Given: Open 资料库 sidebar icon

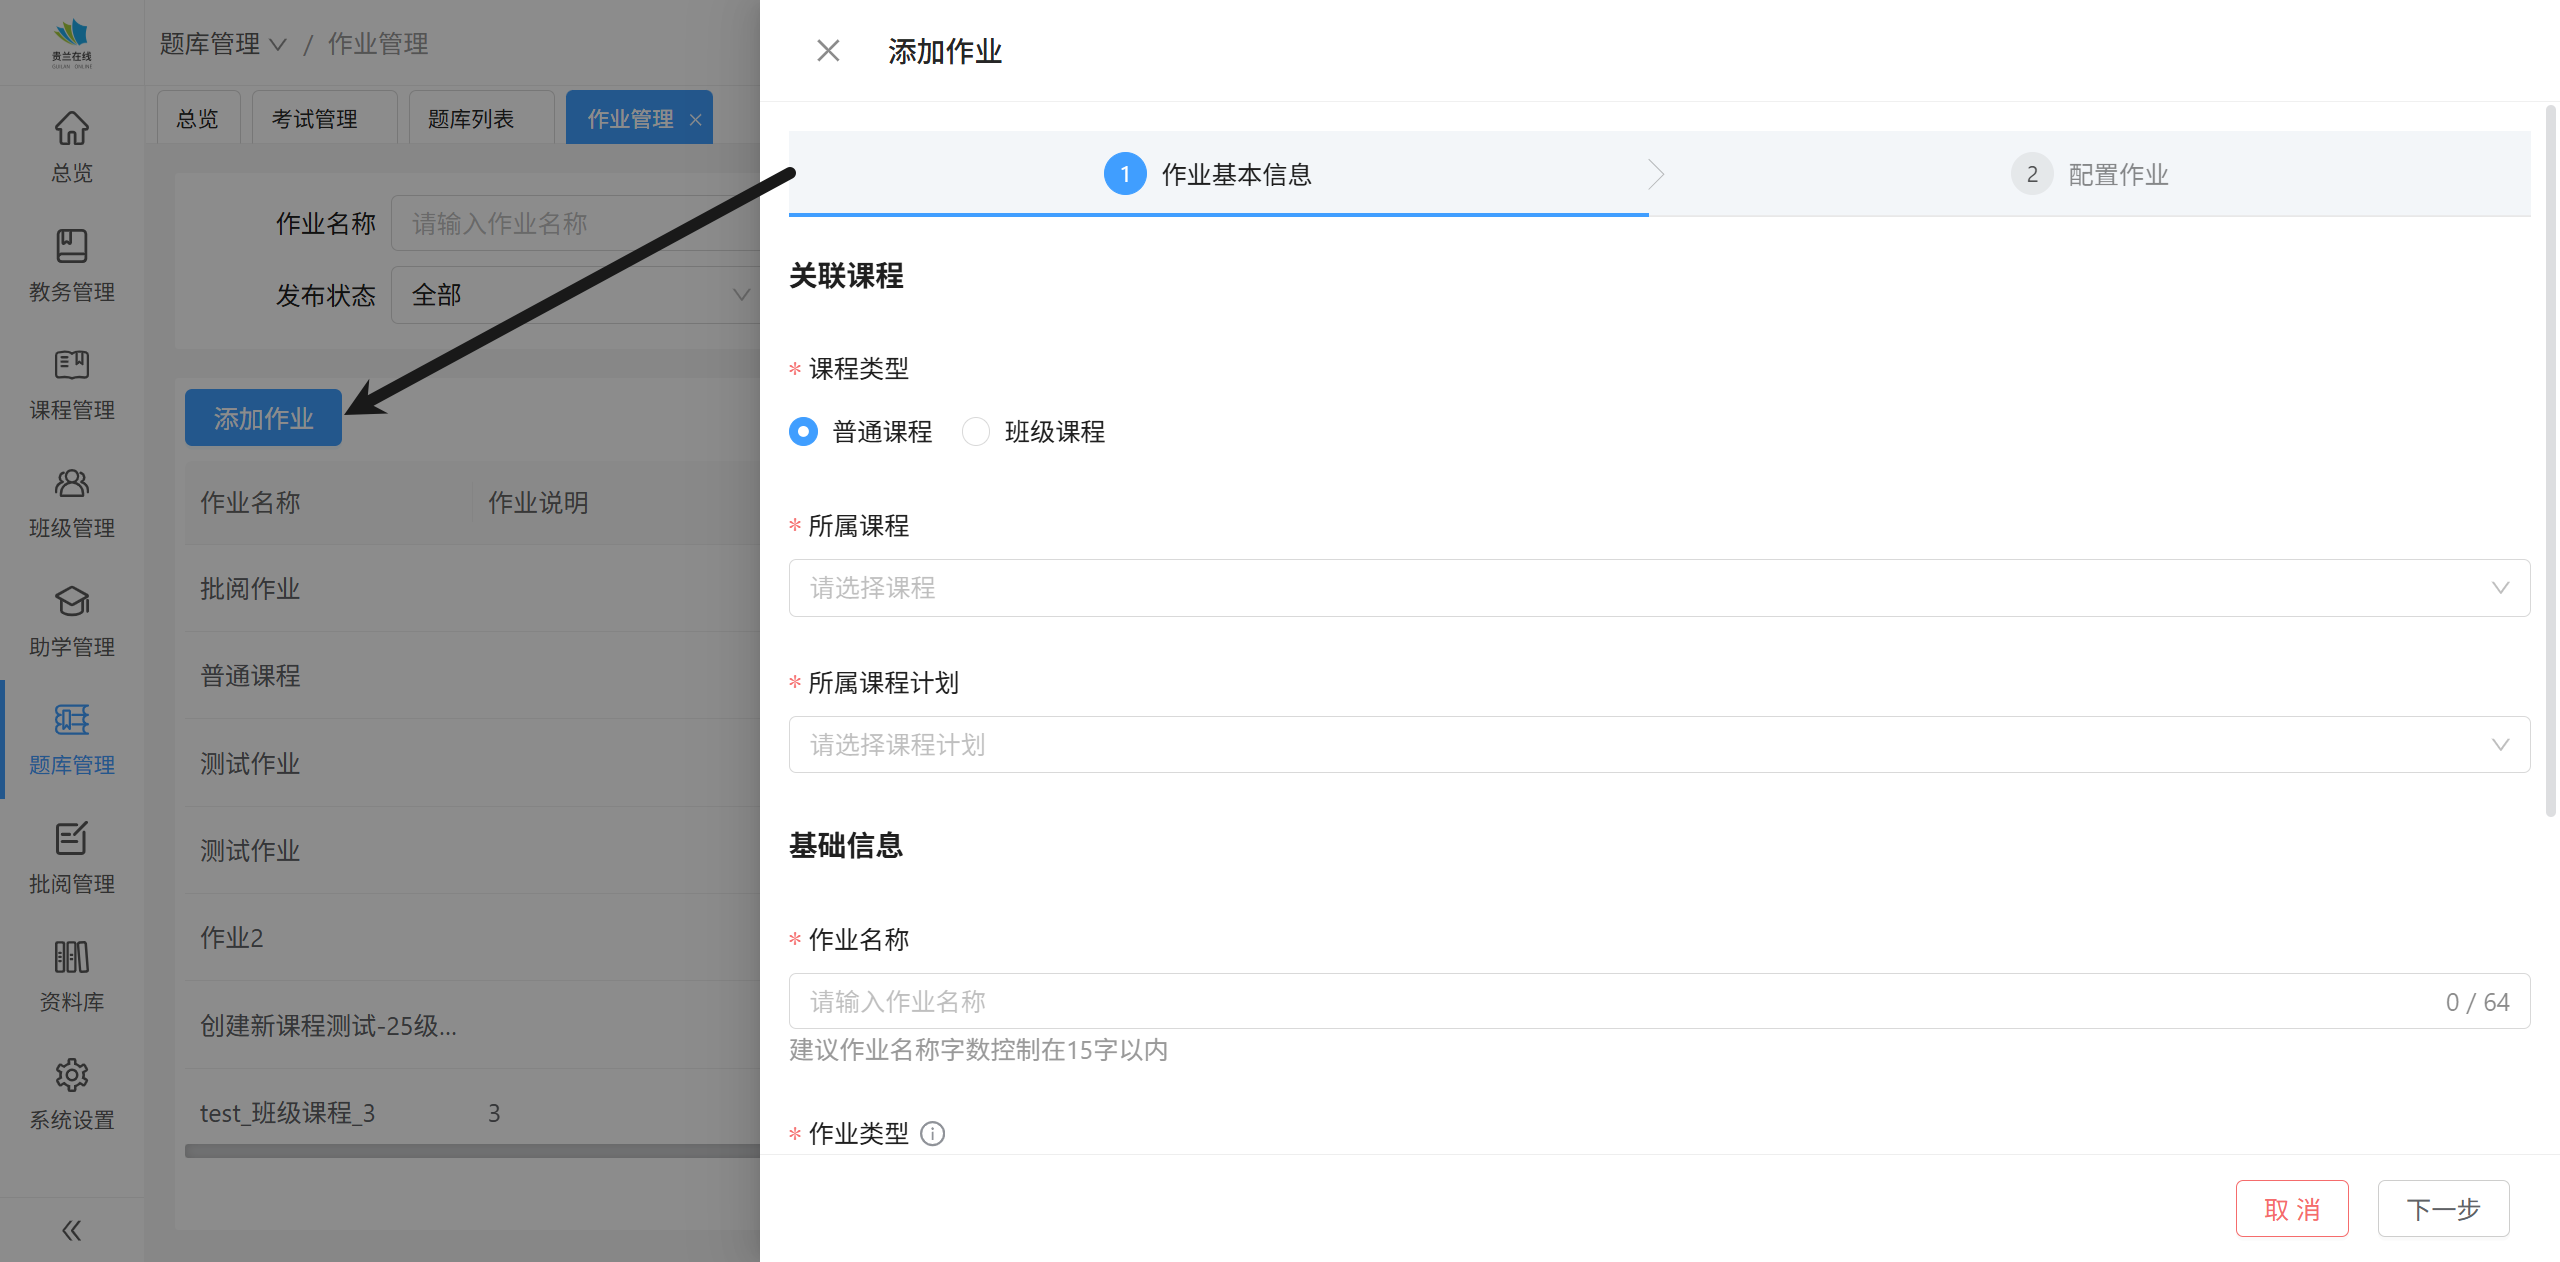Looking at the screenshot, I should pyautogui.click(x=71, y=957).
